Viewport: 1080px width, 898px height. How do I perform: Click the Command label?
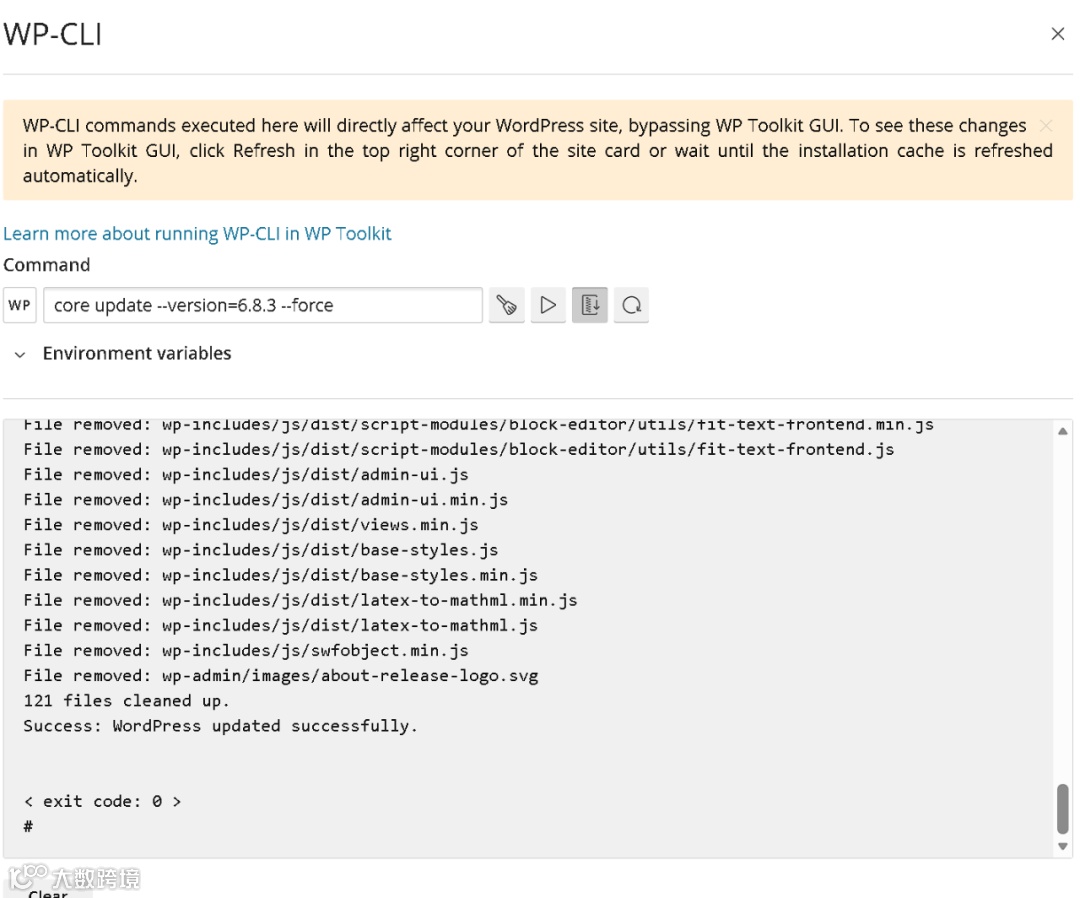(47, 265)
